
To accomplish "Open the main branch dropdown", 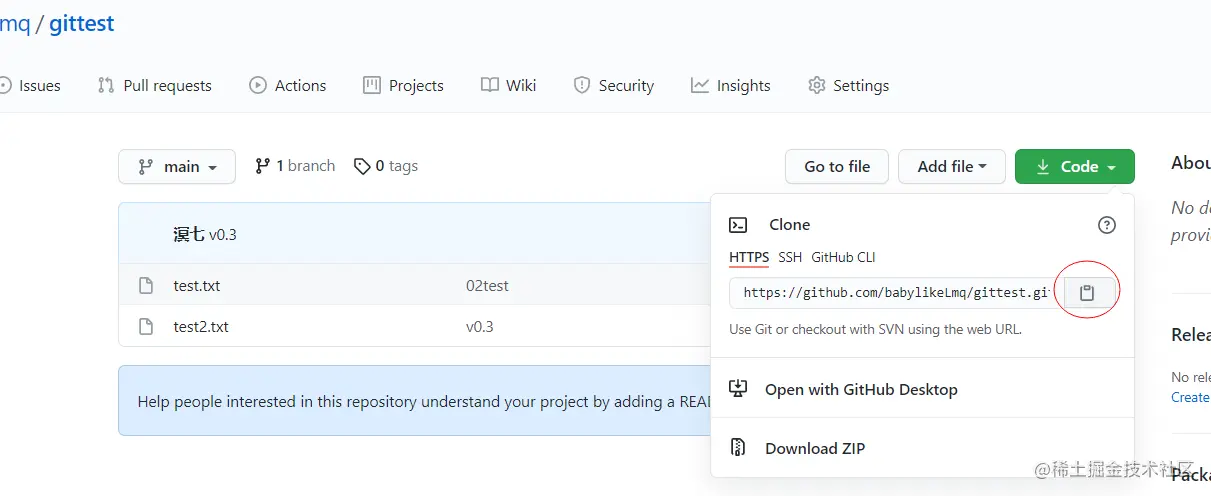I will point(177,167).
